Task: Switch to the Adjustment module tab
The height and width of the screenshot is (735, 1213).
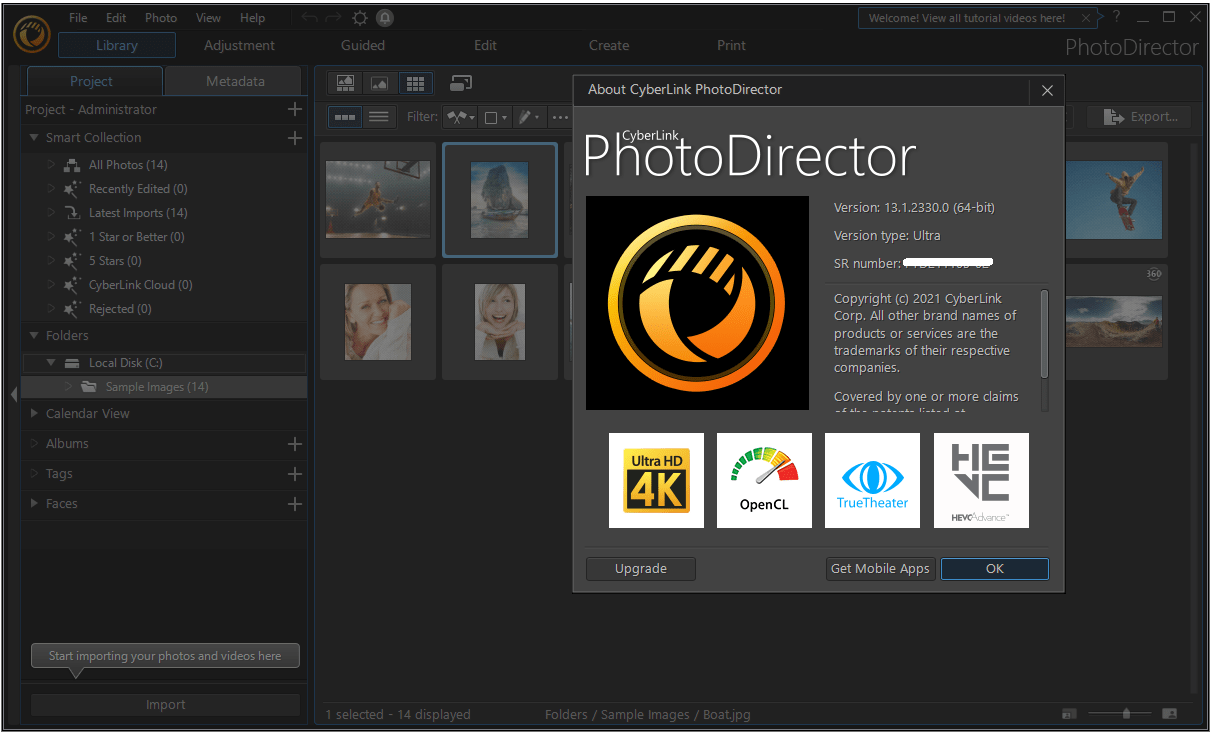Action: (240, 45)
